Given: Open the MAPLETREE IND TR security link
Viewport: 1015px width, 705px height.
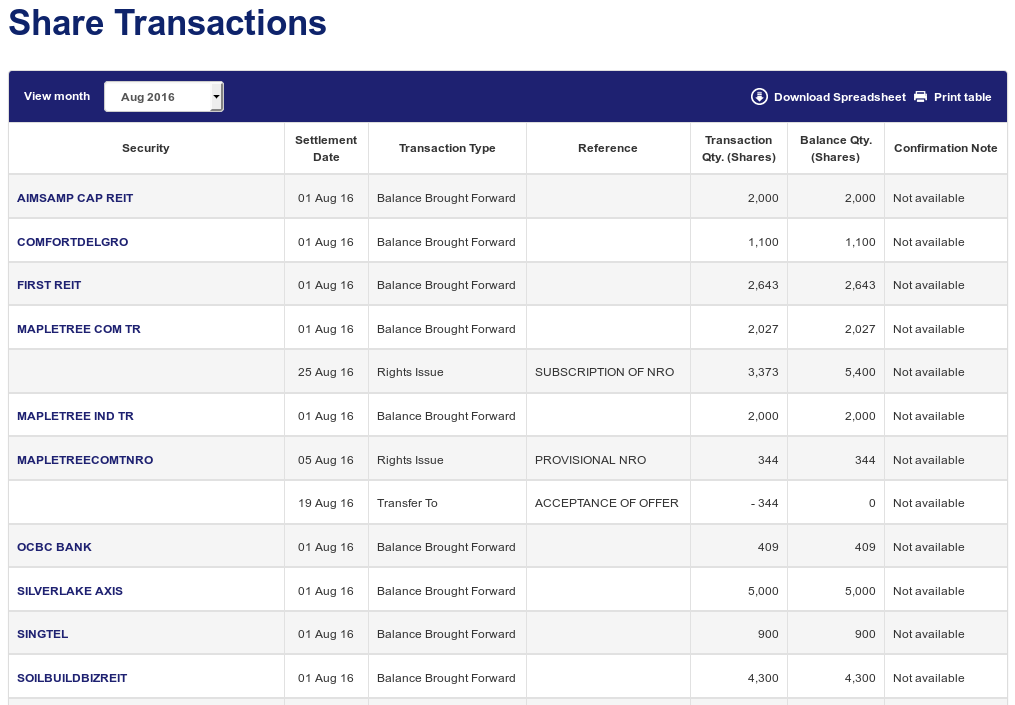Looking at the screenshot, I should [75, 416].
